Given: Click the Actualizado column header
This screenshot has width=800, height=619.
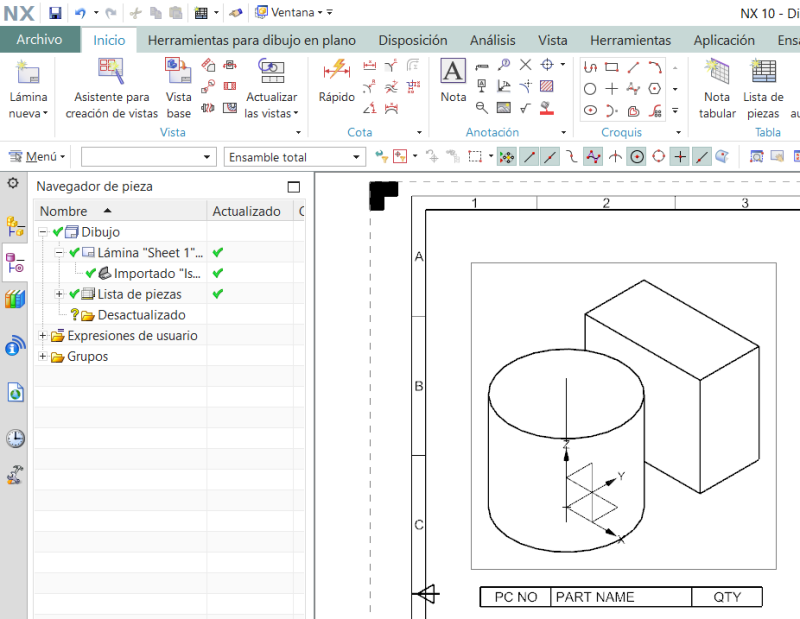Looking at the screenshot, I should [249, 211].
